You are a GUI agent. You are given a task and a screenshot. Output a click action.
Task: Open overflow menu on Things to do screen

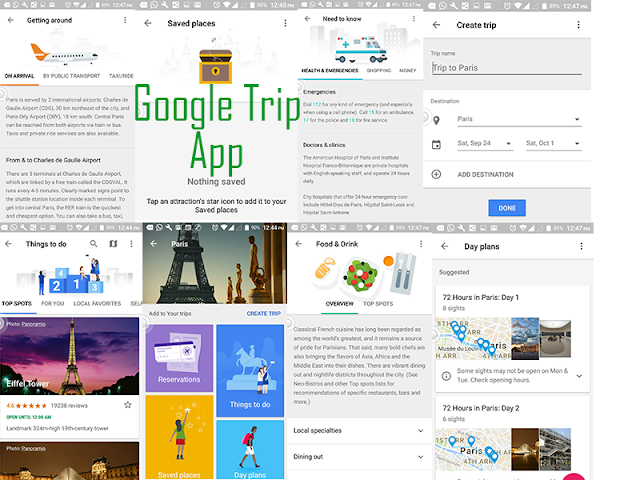point(131,244)
